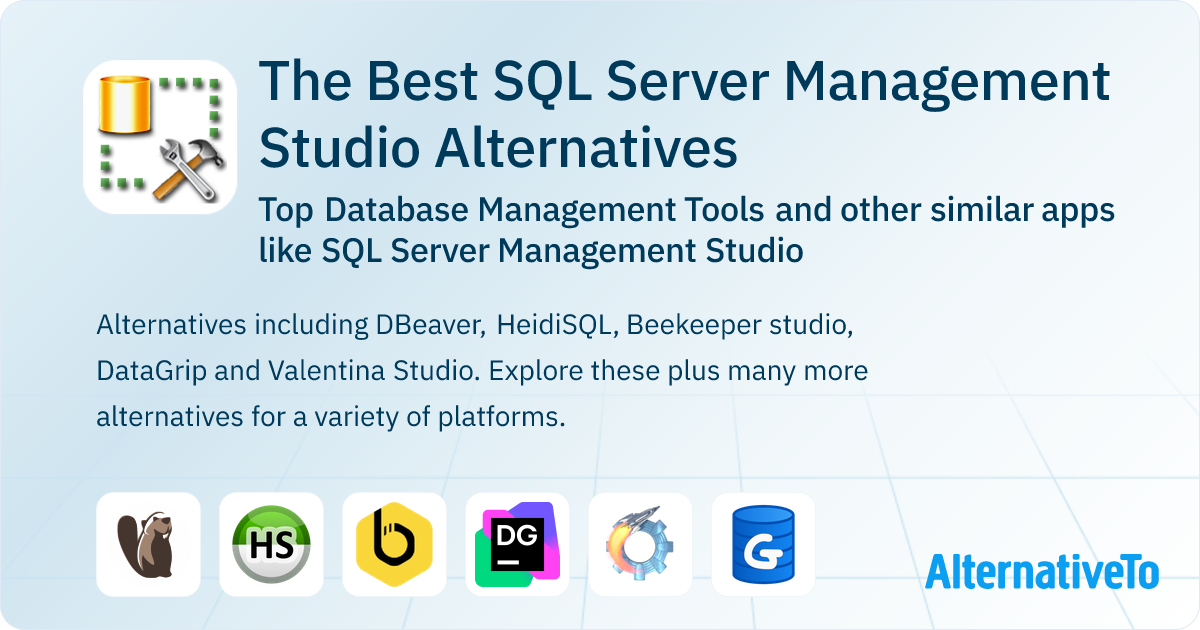Image resolution: width=1200 pixels, height=630 pixels.
Task: Click the DBeaver beaver icon
Action: click(148, 543)
